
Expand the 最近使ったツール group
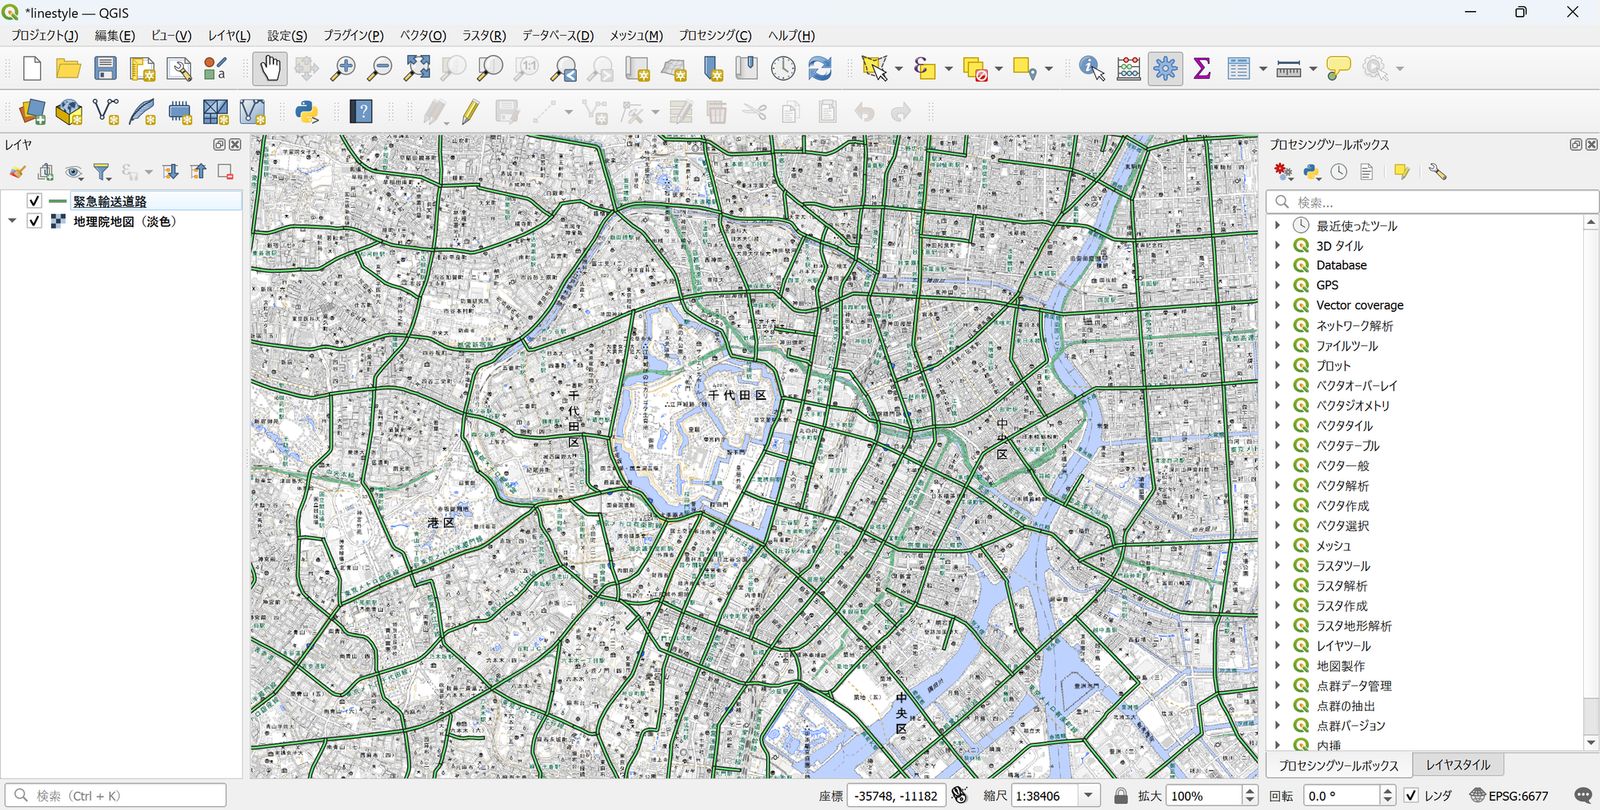click(1277, 226)
